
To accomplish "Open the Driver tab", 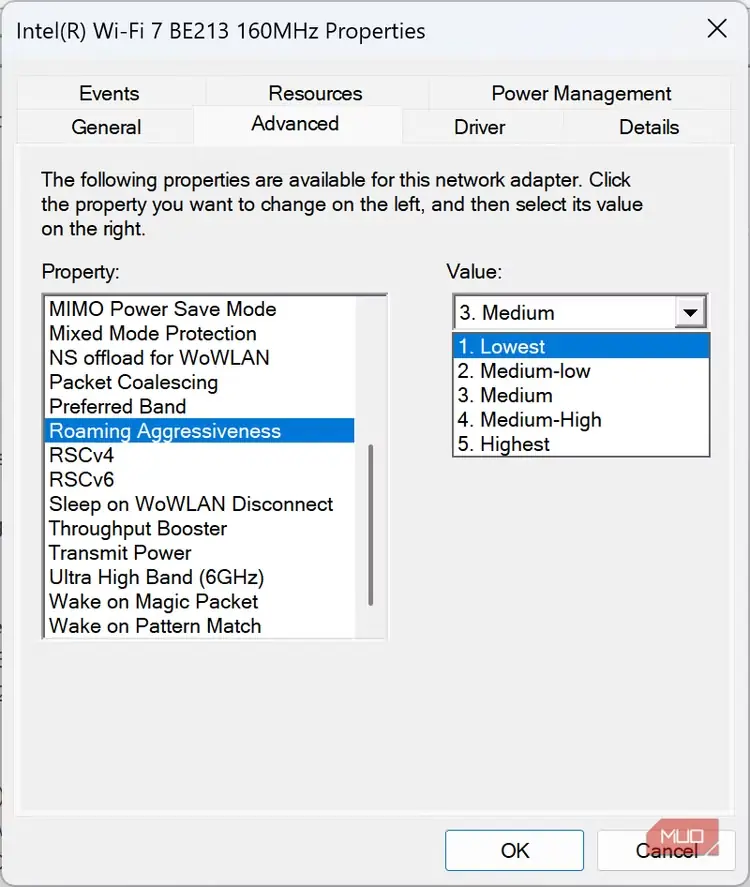I will (480, 127).
